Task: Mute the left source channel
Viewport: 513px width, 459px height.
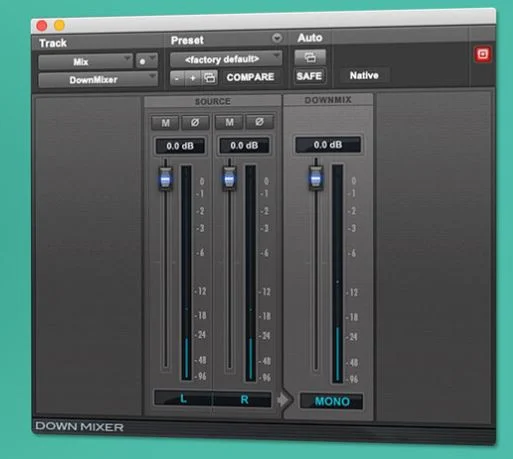Action: [165, 123]
